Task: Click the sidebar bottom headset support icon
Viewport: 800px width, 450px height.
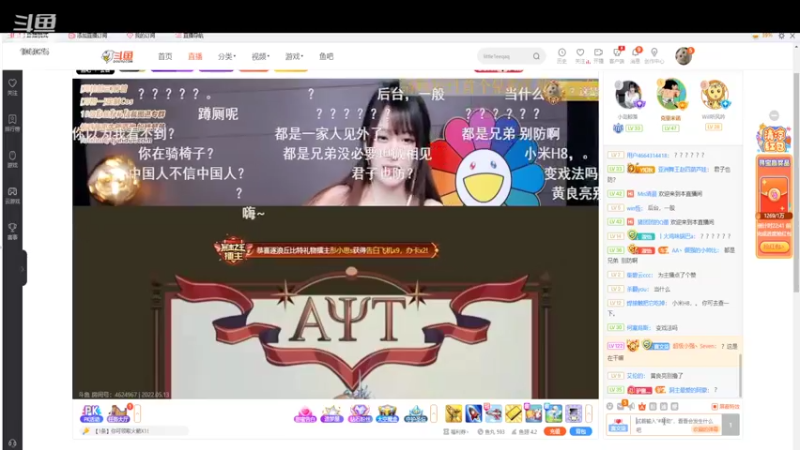Action: pos(12,443)
